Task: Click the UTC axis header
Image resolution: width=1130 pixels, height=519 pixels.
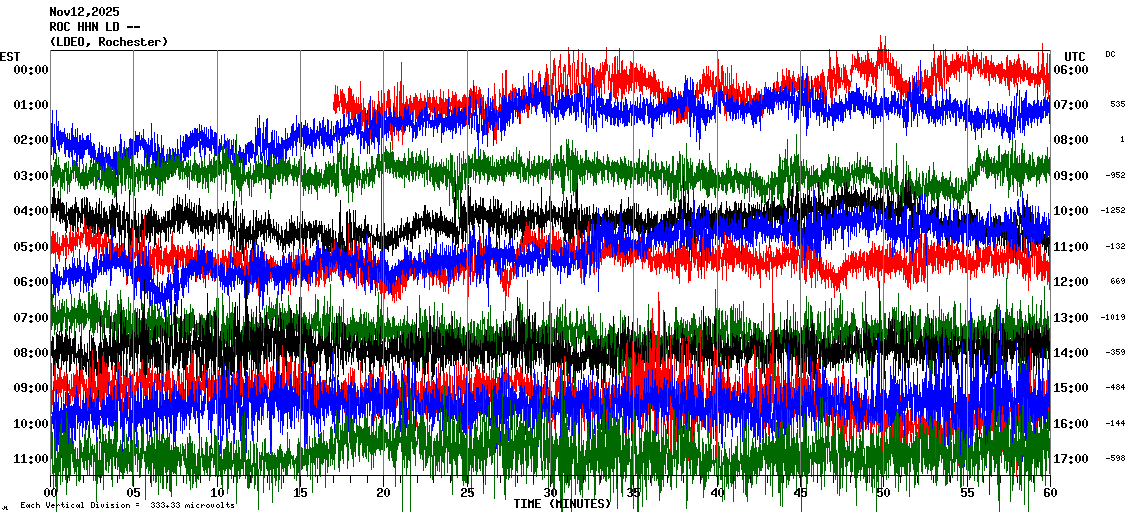Action: (1074, 56)
